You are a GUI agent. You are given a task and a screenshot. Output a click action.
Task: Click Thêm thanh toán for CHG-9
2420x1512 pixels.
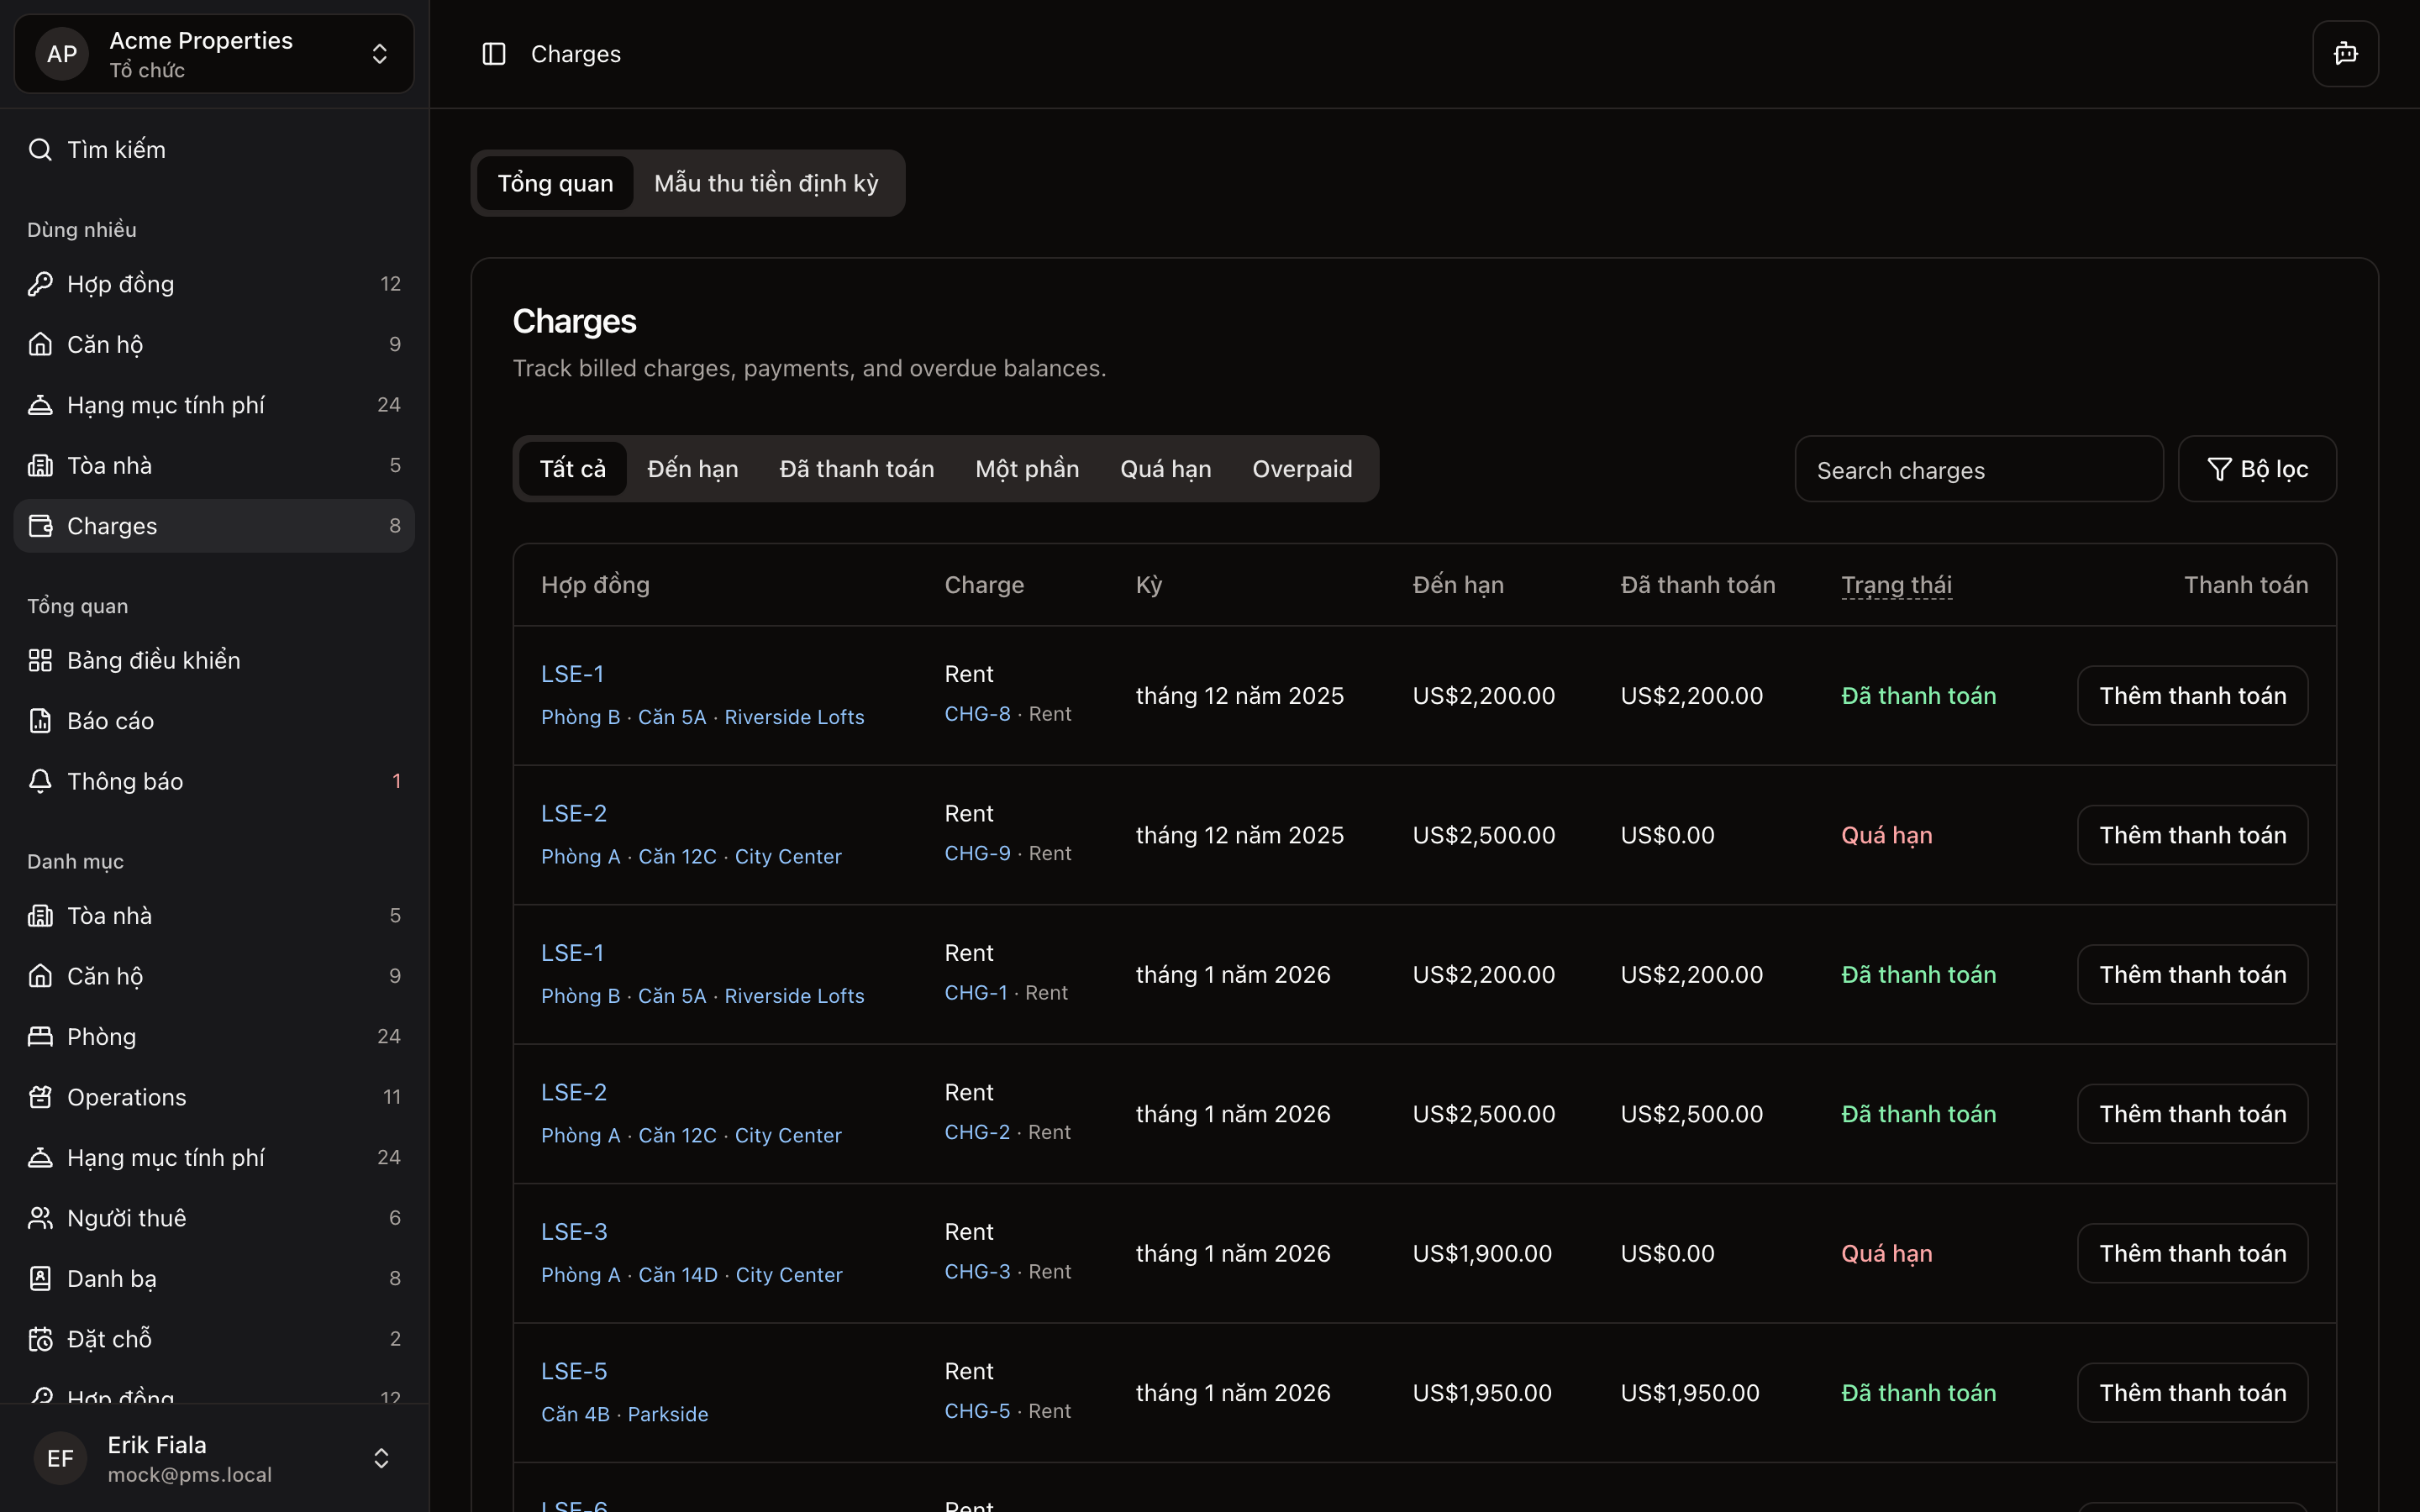tap(2192, 835)
